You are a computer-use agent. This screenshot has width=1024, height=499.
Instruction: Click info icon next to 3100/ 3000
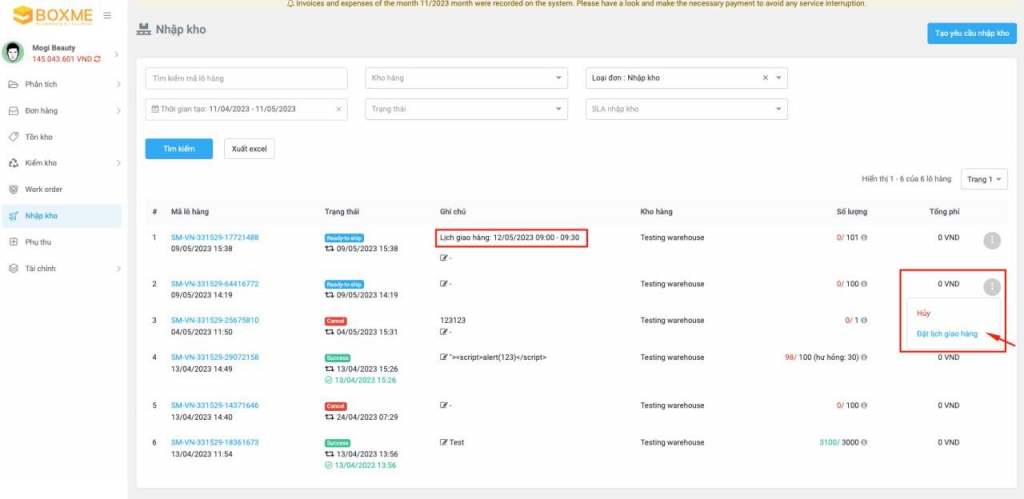[864, 443]
